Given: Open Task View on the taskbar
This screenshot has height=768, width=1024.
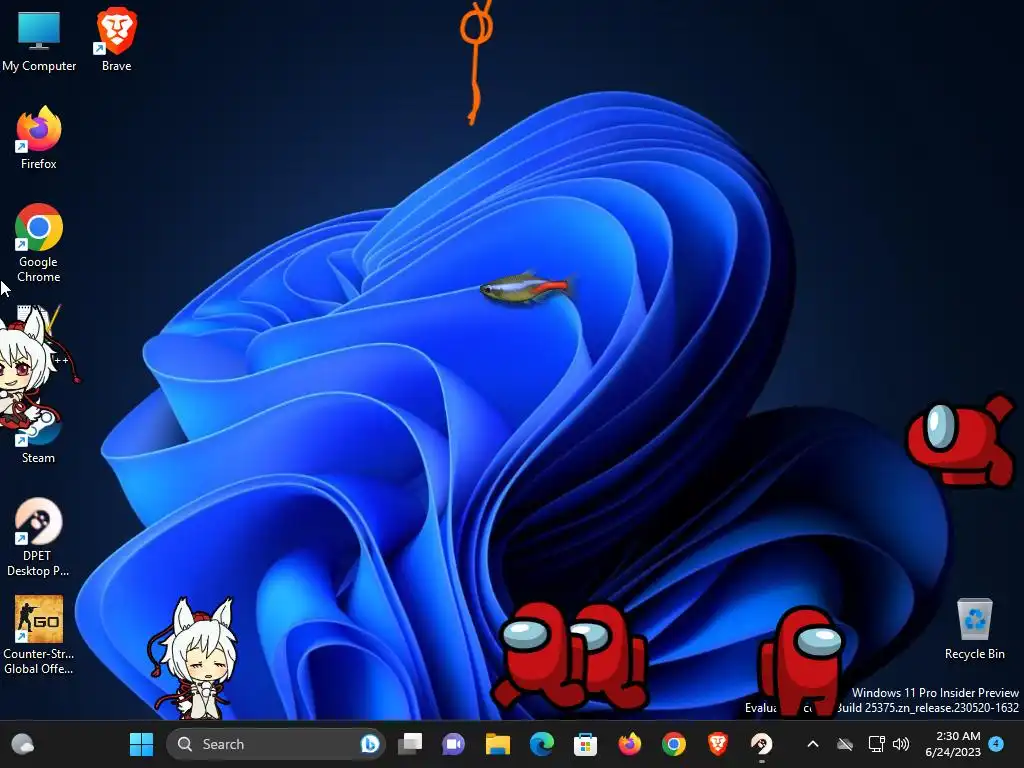Looking at the screenshot, I should [x=410, y=744].
